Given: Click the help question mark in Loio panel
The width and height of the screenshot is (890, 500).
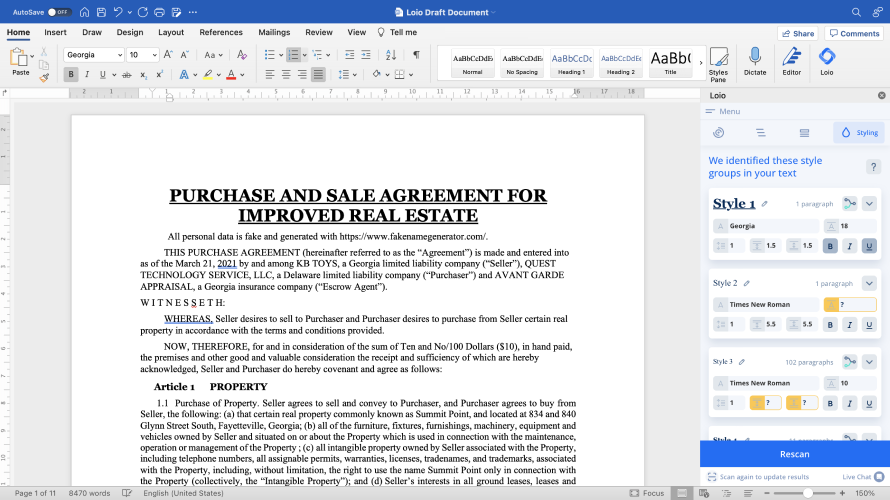Looking at the screenshot, I should [x=873, y=167].
